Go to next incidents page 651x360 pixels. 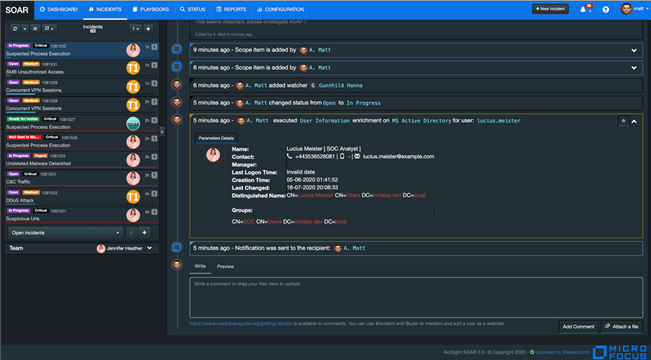pyautogui.click(x=148, y=29)
